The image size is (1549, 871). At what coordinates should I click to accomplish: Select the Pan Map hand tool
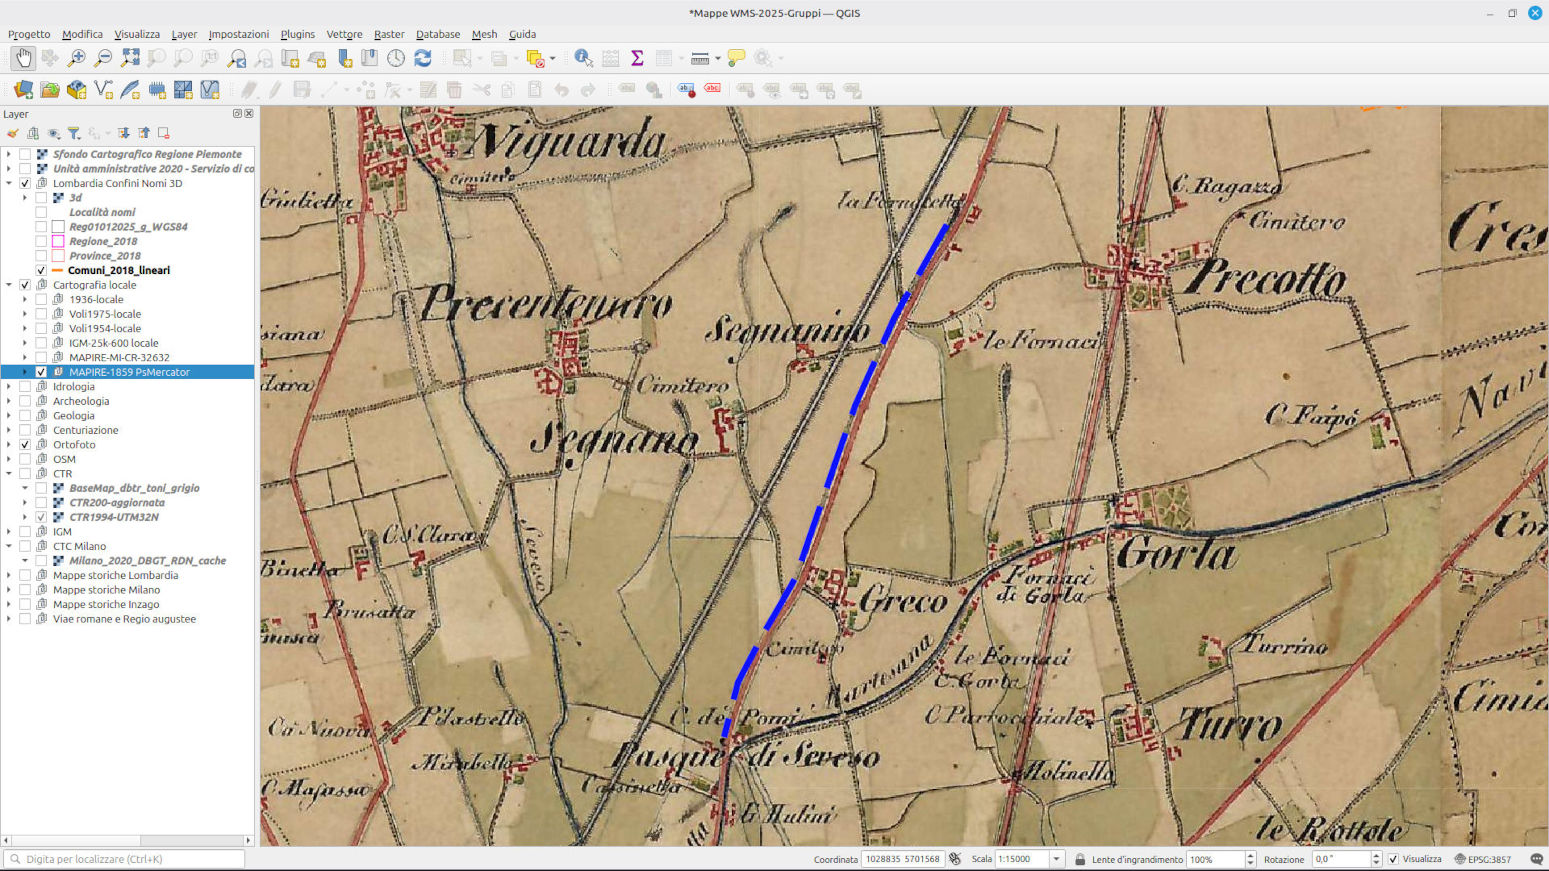tap(23, 58)
